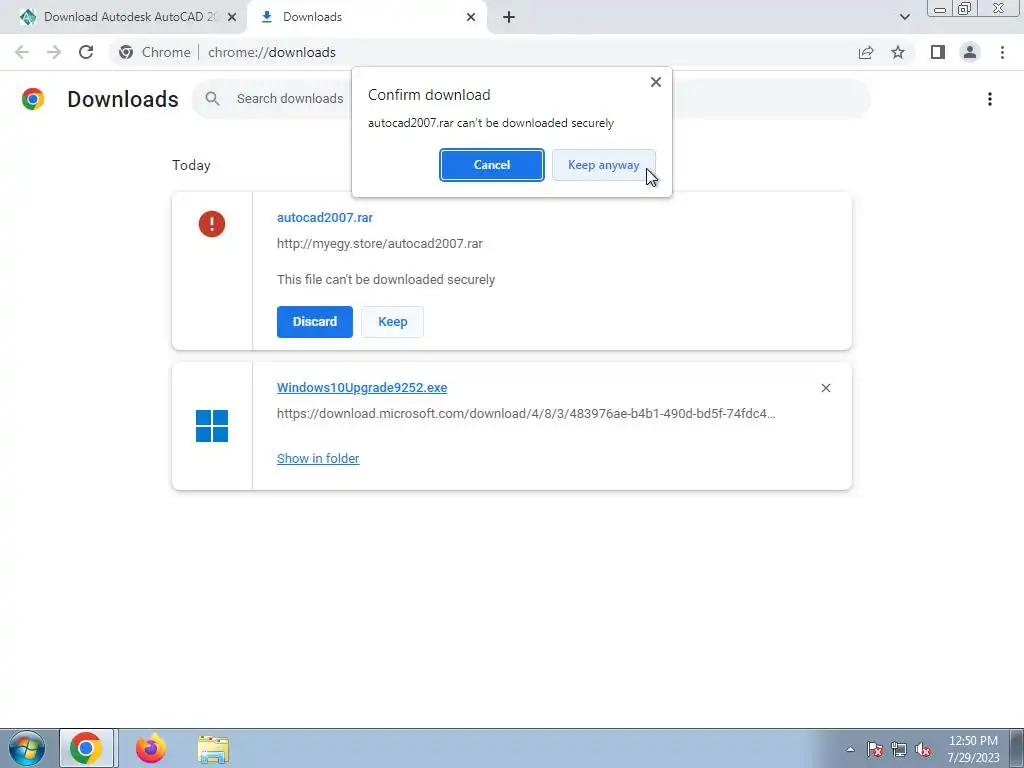The height and width of the screenshot is (768, 1024).
Task: Click the download.microsoft.com URL text
Action: [526, 413]
